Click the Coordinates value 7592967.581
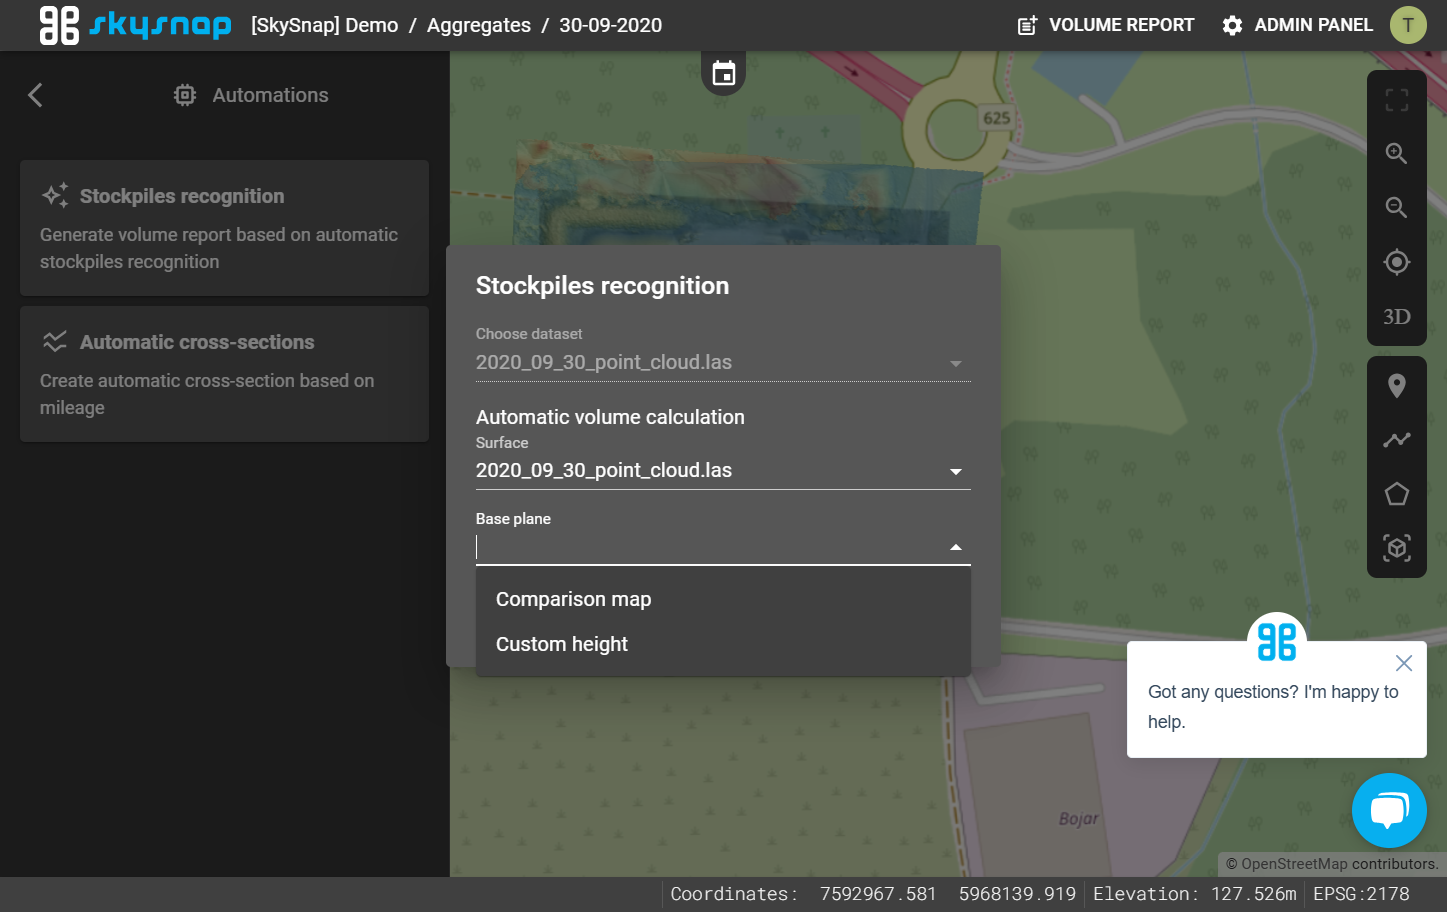This screenshot has height=912, width=1447. [x=878, y=894]
